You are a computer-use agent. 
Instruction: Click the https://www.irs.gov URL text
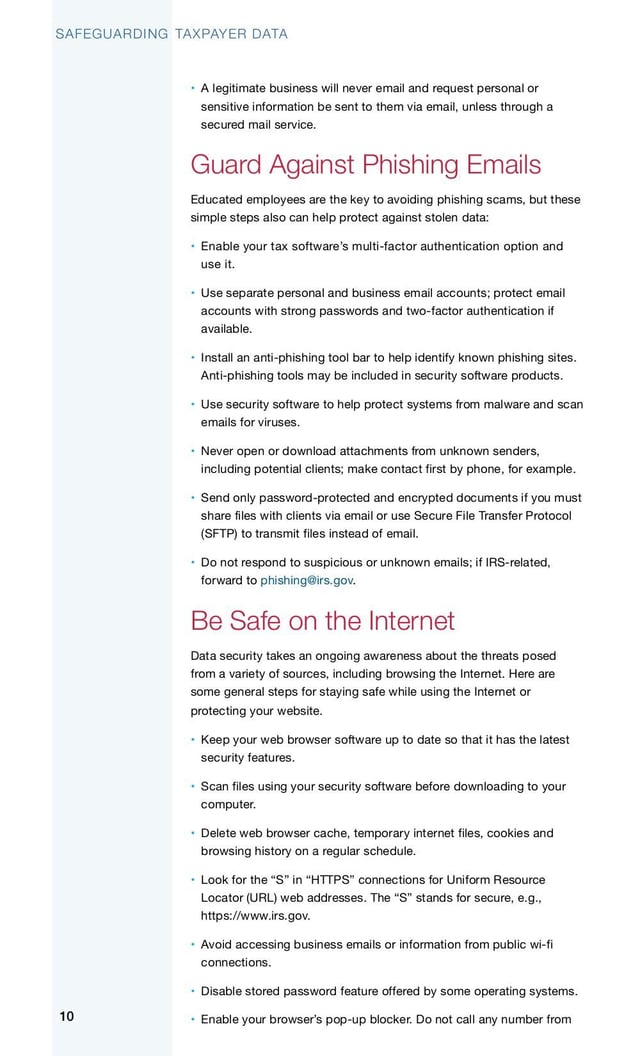pos(255,915)
